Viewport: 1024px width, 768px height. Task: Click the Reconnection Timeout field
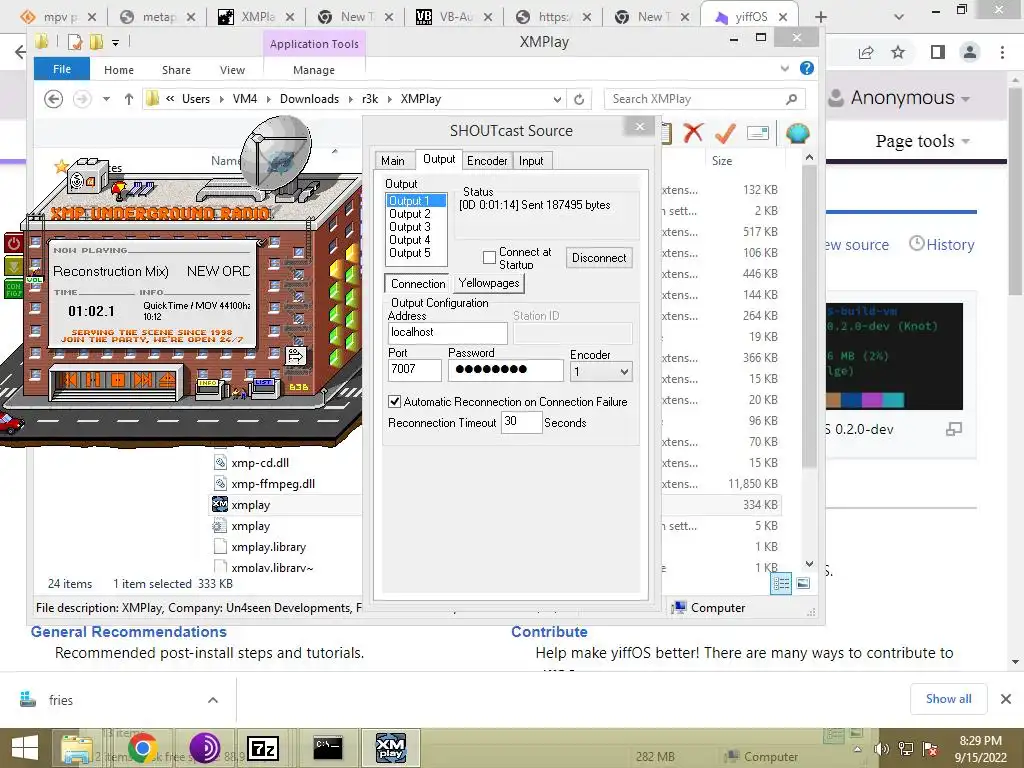coord(521,422)
